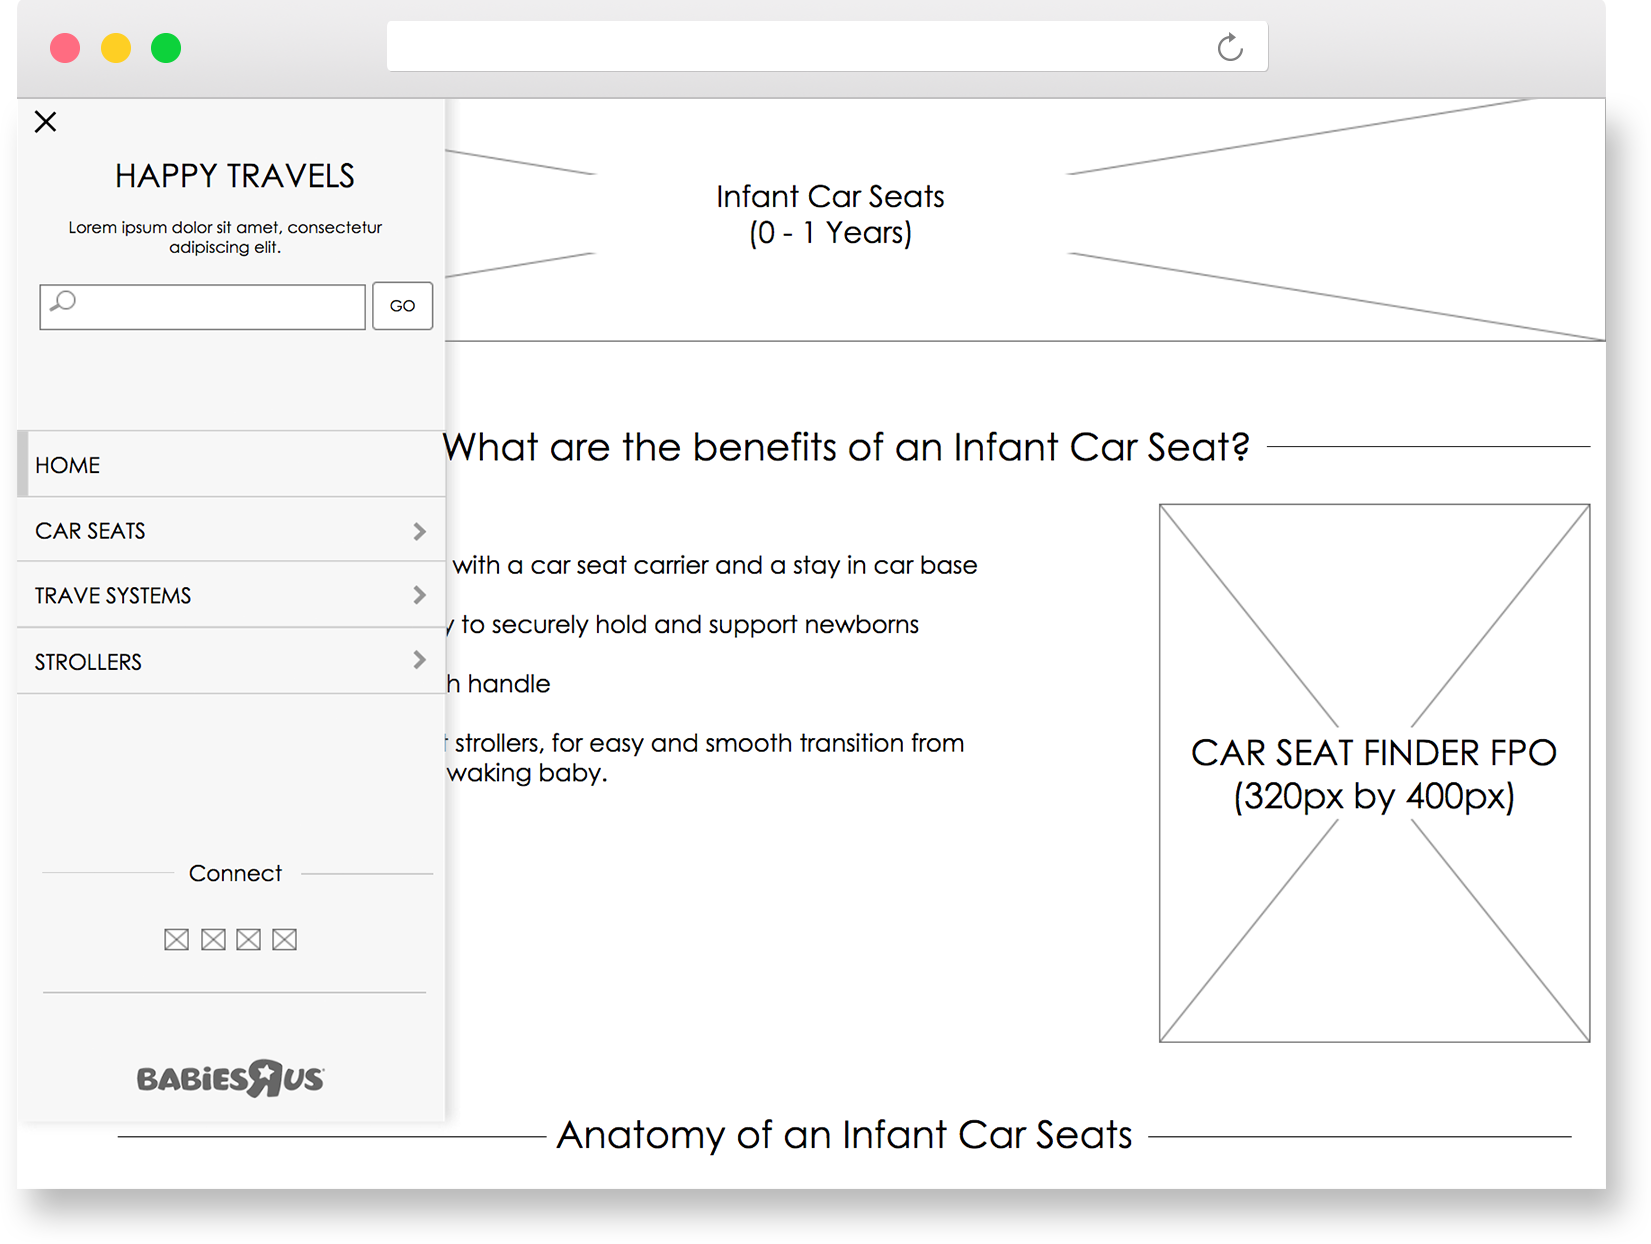Expand the Strollers submenu arrow

419,660
